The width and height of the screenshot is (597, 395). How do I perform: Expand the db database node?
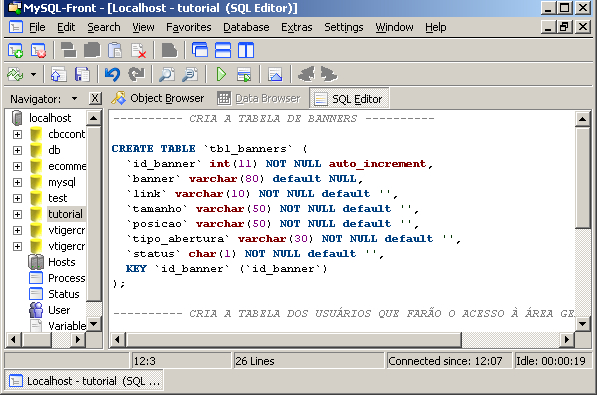tap(17, 150)
